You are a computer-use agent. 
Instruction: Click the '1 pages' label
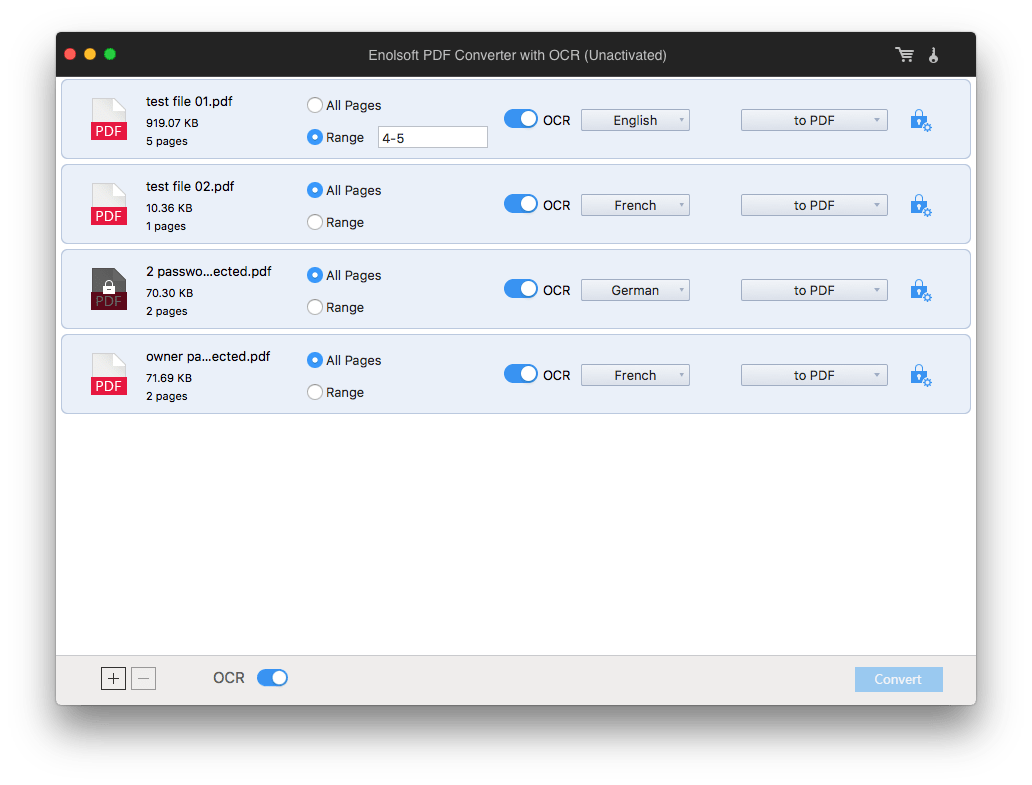(166, 226)
